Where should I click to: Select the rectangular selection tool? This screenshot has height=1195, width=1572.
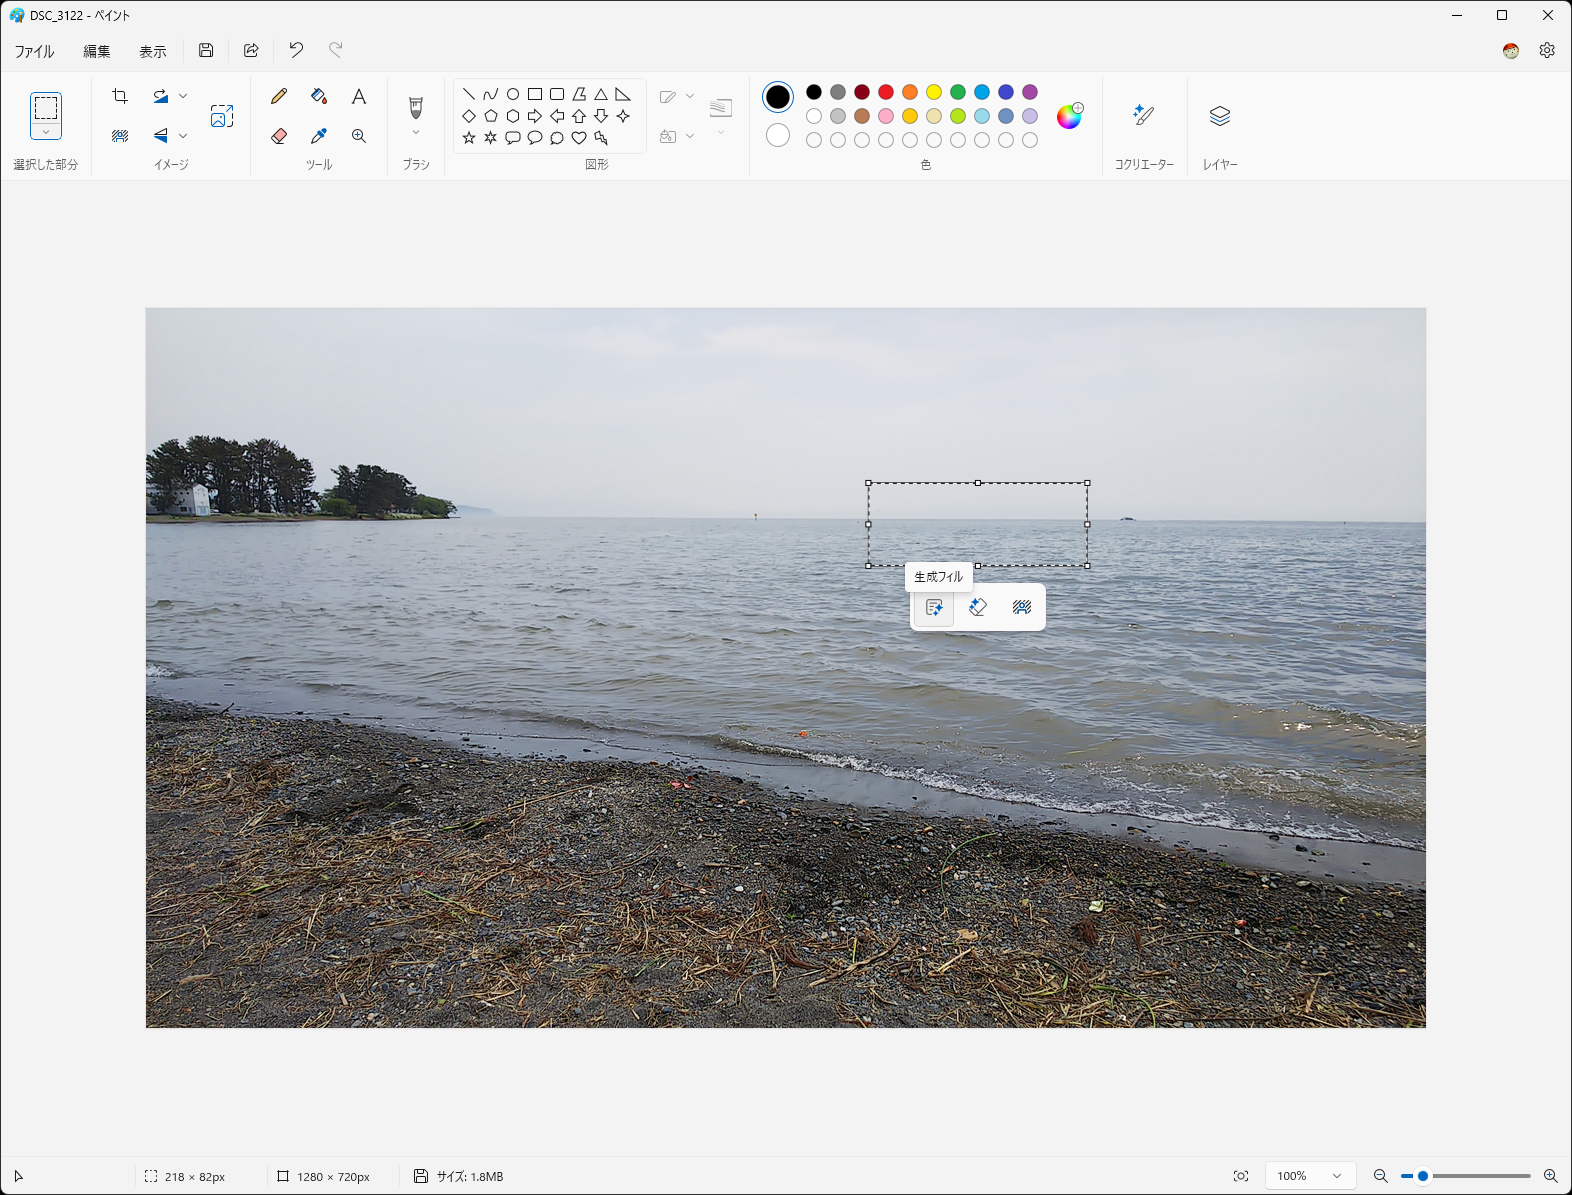pos(46,107)
